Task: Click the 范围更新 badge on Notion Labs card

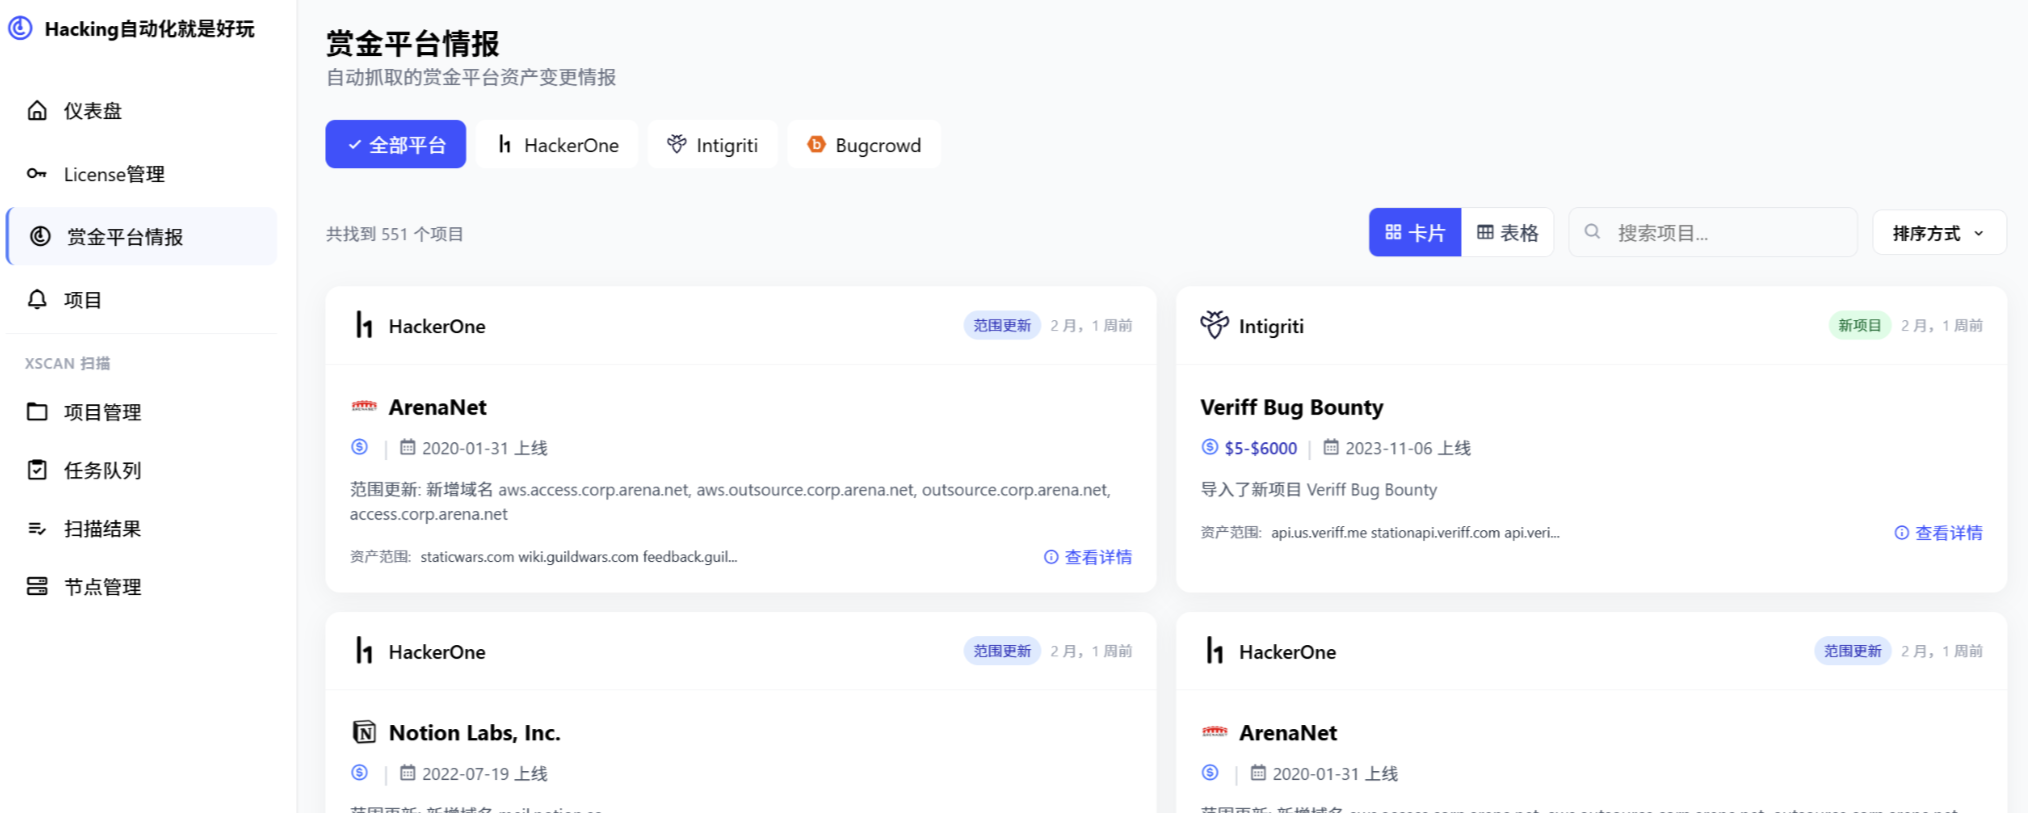Action: tap(1002, 651)
